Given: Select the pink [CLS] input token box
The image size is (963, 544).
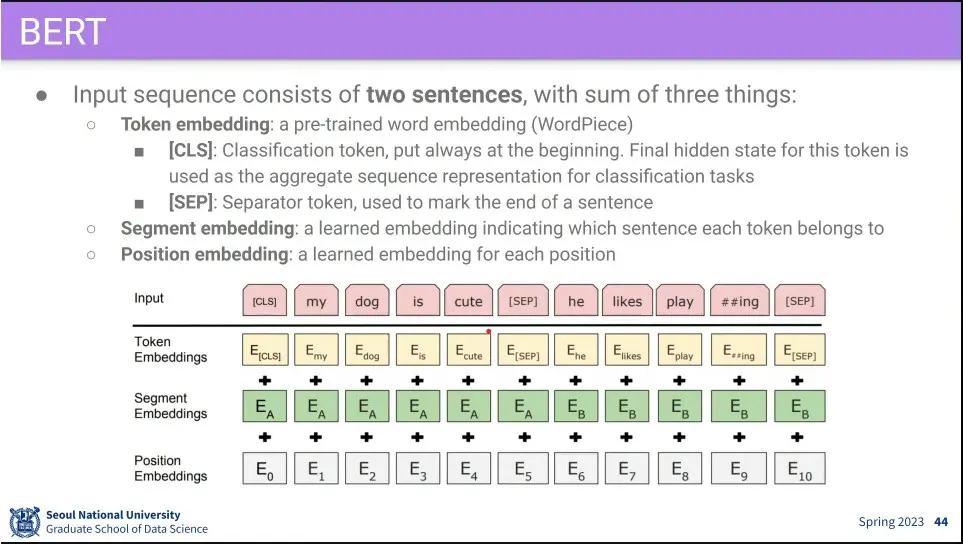Looking at the screenshot, I should [265, 301].
